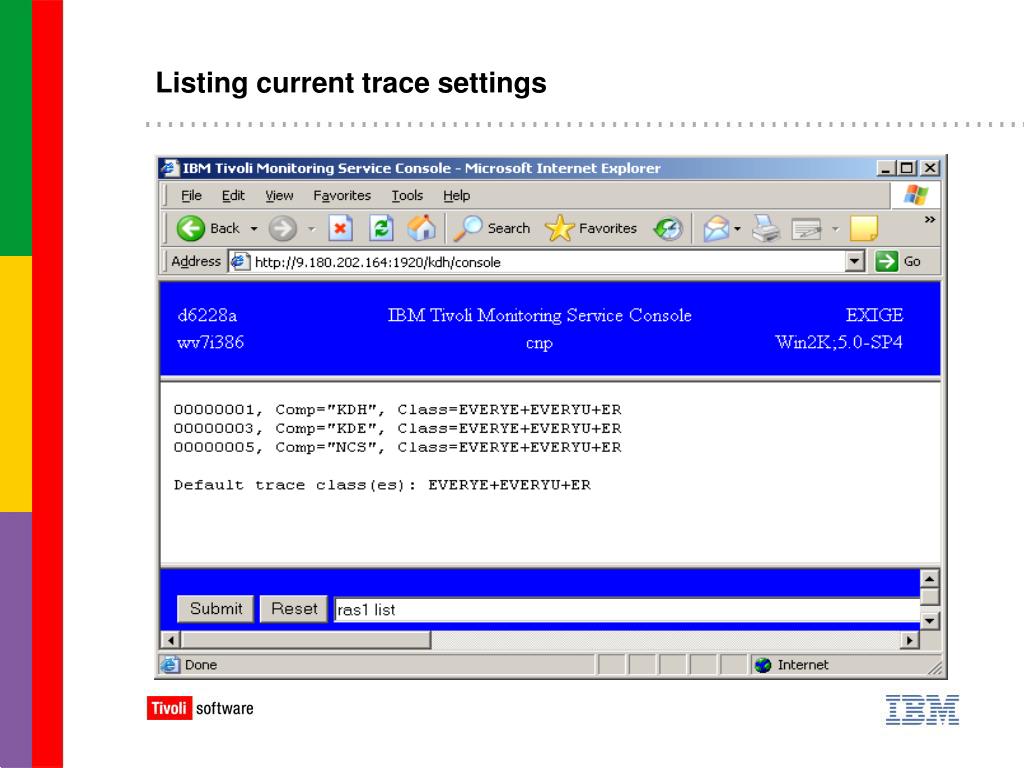
Task: Click the Address URL field
Action: click(x=547, y=262)
